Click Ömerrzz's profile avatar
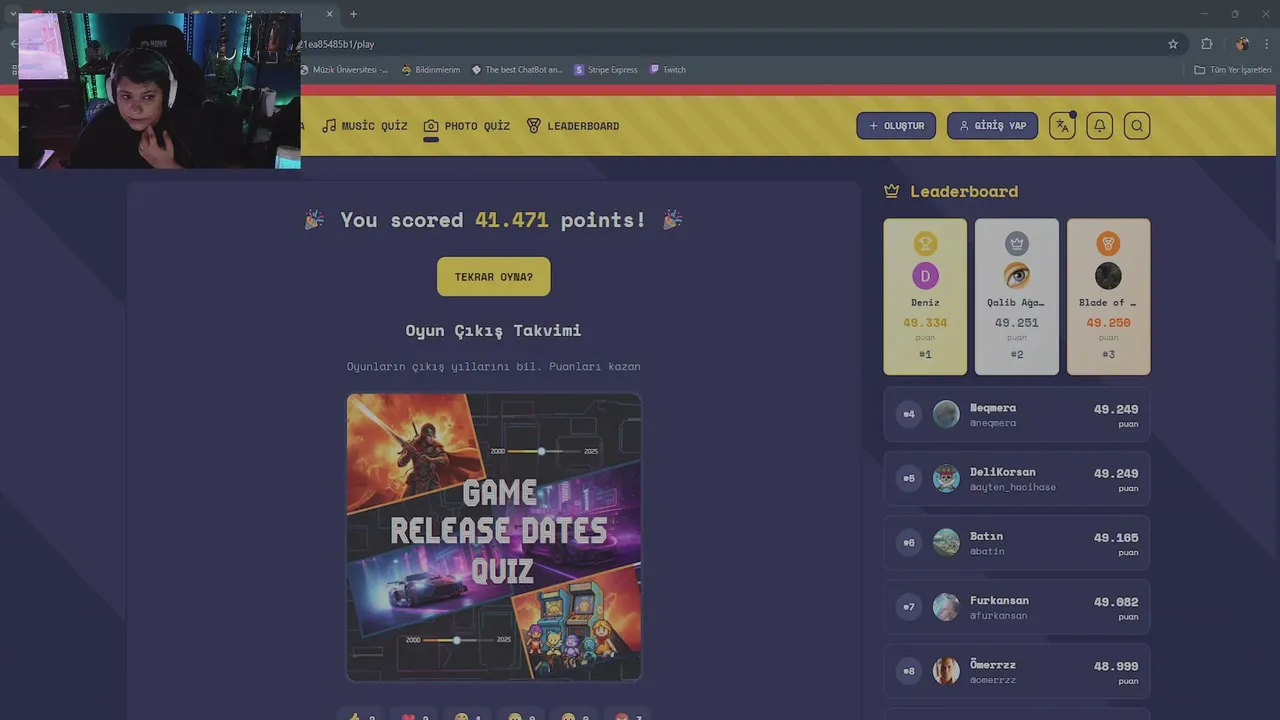The image size is (1280, 720). coord(946,671)
